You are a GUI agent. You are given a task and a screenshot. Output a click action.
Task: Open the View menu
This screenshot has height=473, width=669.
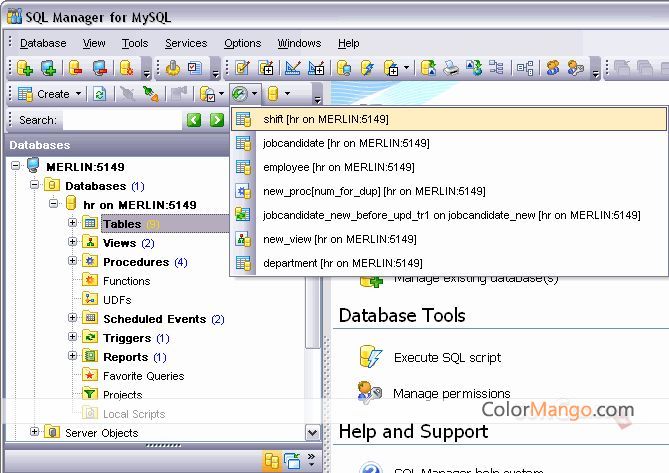pyautogui.click(x=94, y=43)
